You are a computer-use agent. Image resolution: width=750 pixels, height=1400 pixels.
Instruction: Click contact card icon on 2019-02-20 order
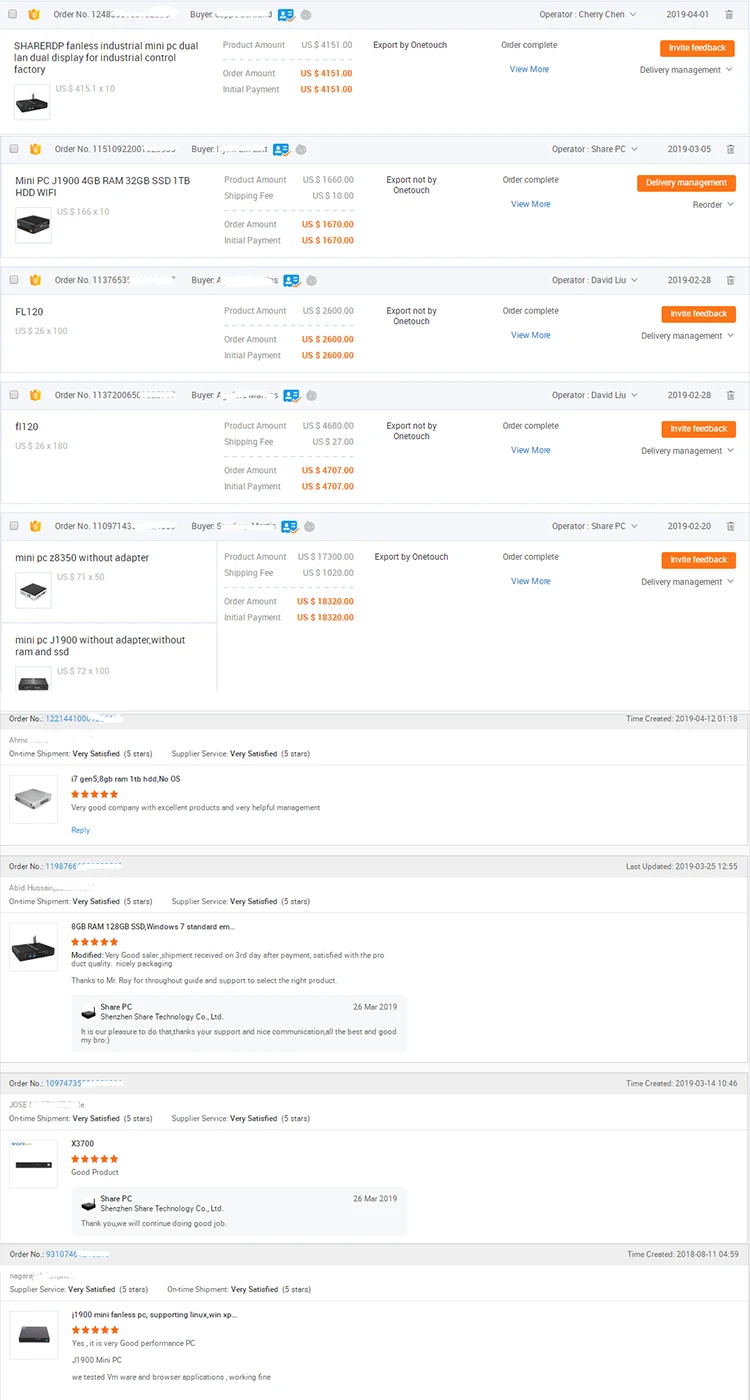pyautogui.click(x=290, y=526)
